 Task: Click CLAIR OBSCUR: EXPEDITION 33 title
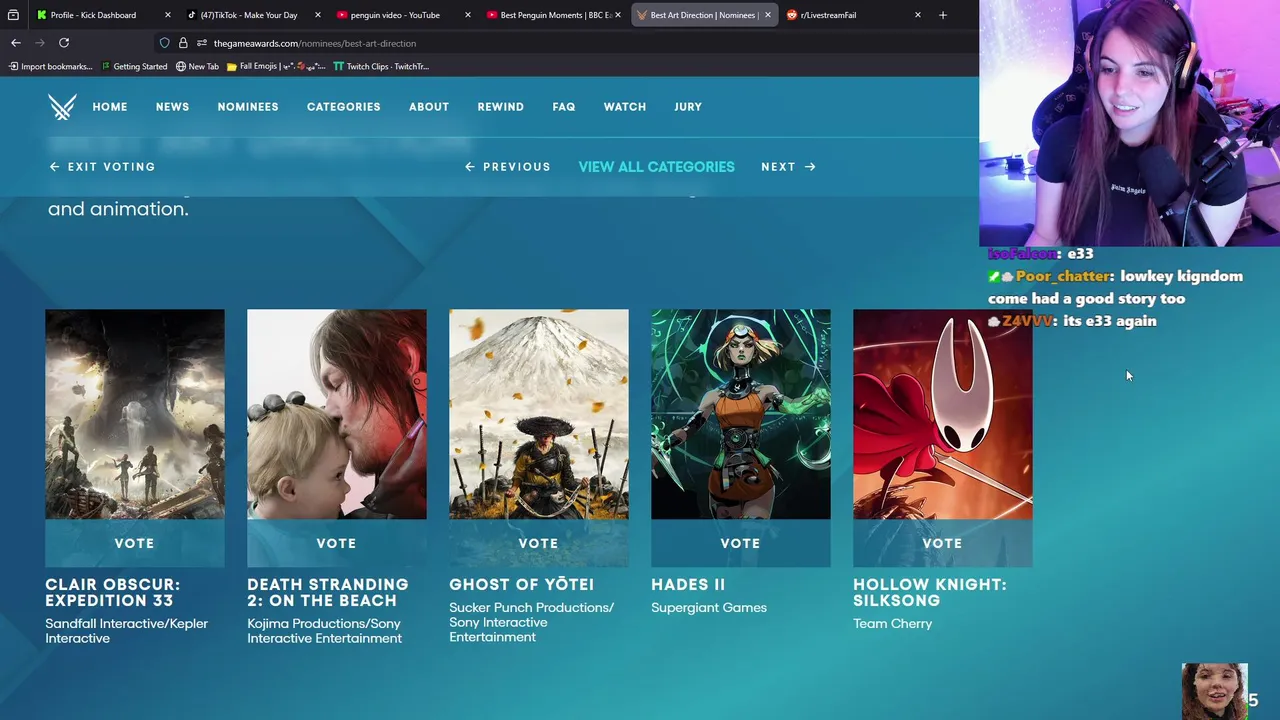click(113, 592)
